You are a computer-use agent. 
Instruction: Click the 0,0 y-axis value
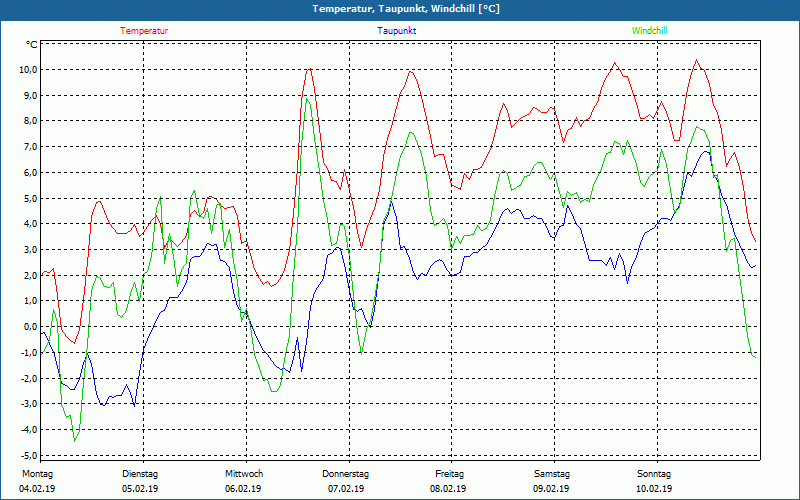30,327
